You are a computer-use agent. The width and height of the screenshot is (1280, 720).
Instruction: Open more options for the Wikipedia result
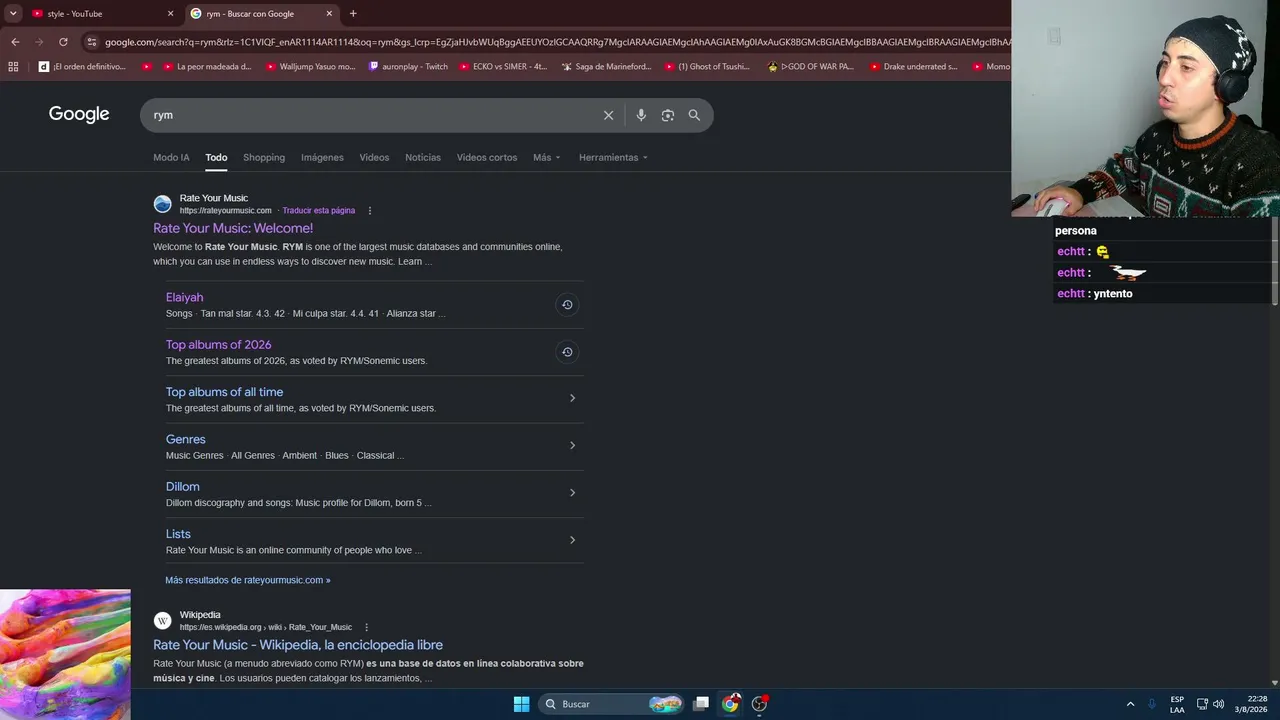point(367,627)
